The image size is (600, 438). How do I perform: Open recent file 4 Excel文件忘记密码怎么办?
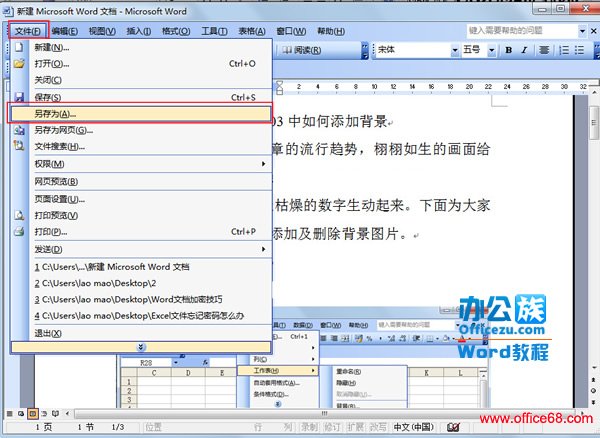tap(141, 316)
